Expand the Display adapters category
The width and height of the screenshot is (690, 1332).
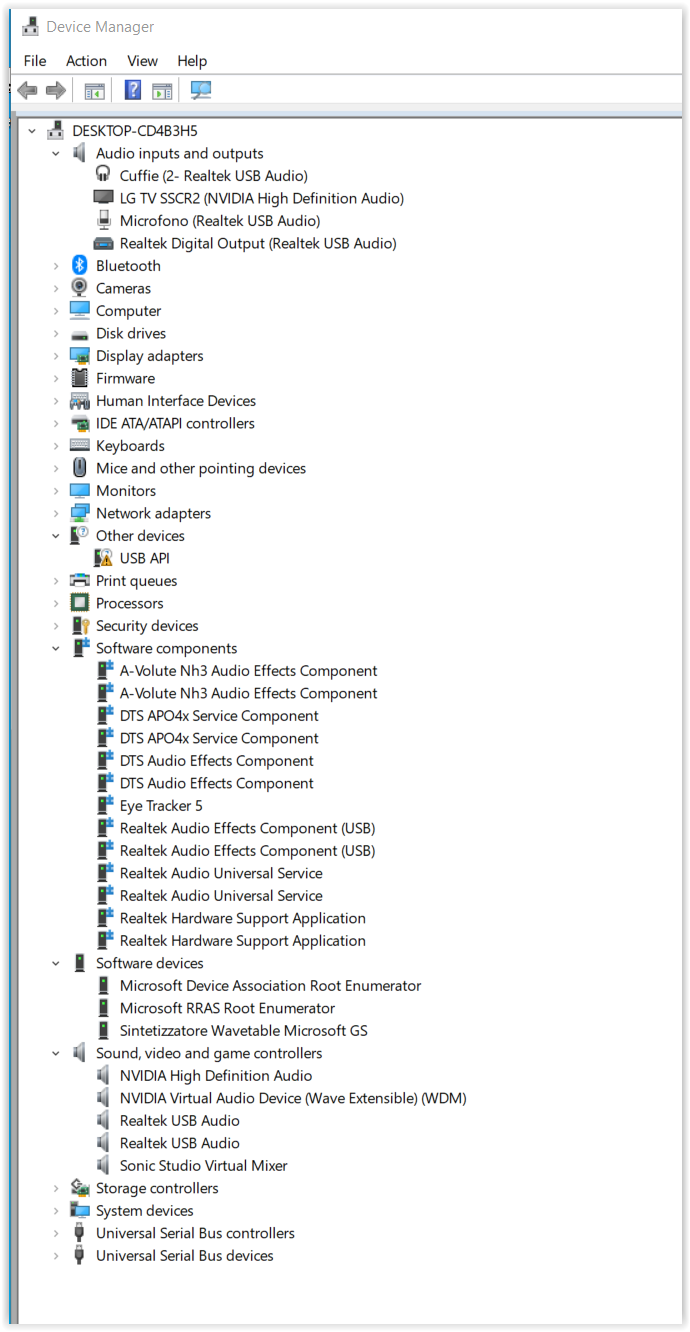56,356
